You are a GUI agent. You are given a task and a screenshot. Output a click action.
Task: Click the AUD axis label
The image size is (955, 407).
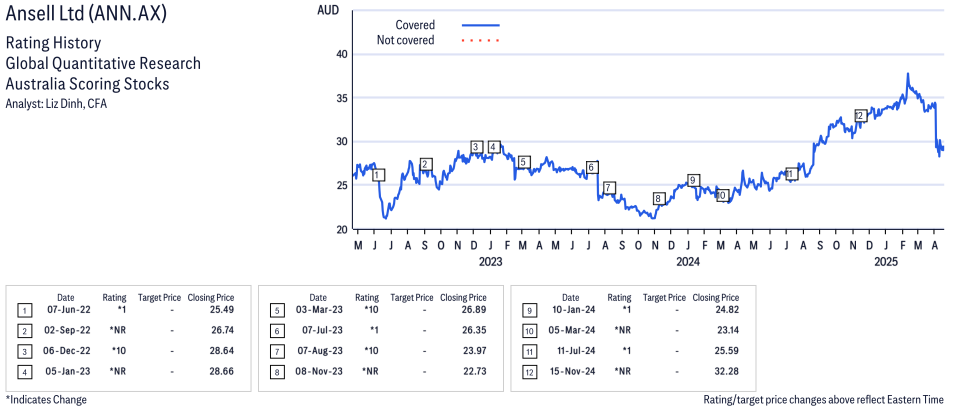[x=329, y=10]
